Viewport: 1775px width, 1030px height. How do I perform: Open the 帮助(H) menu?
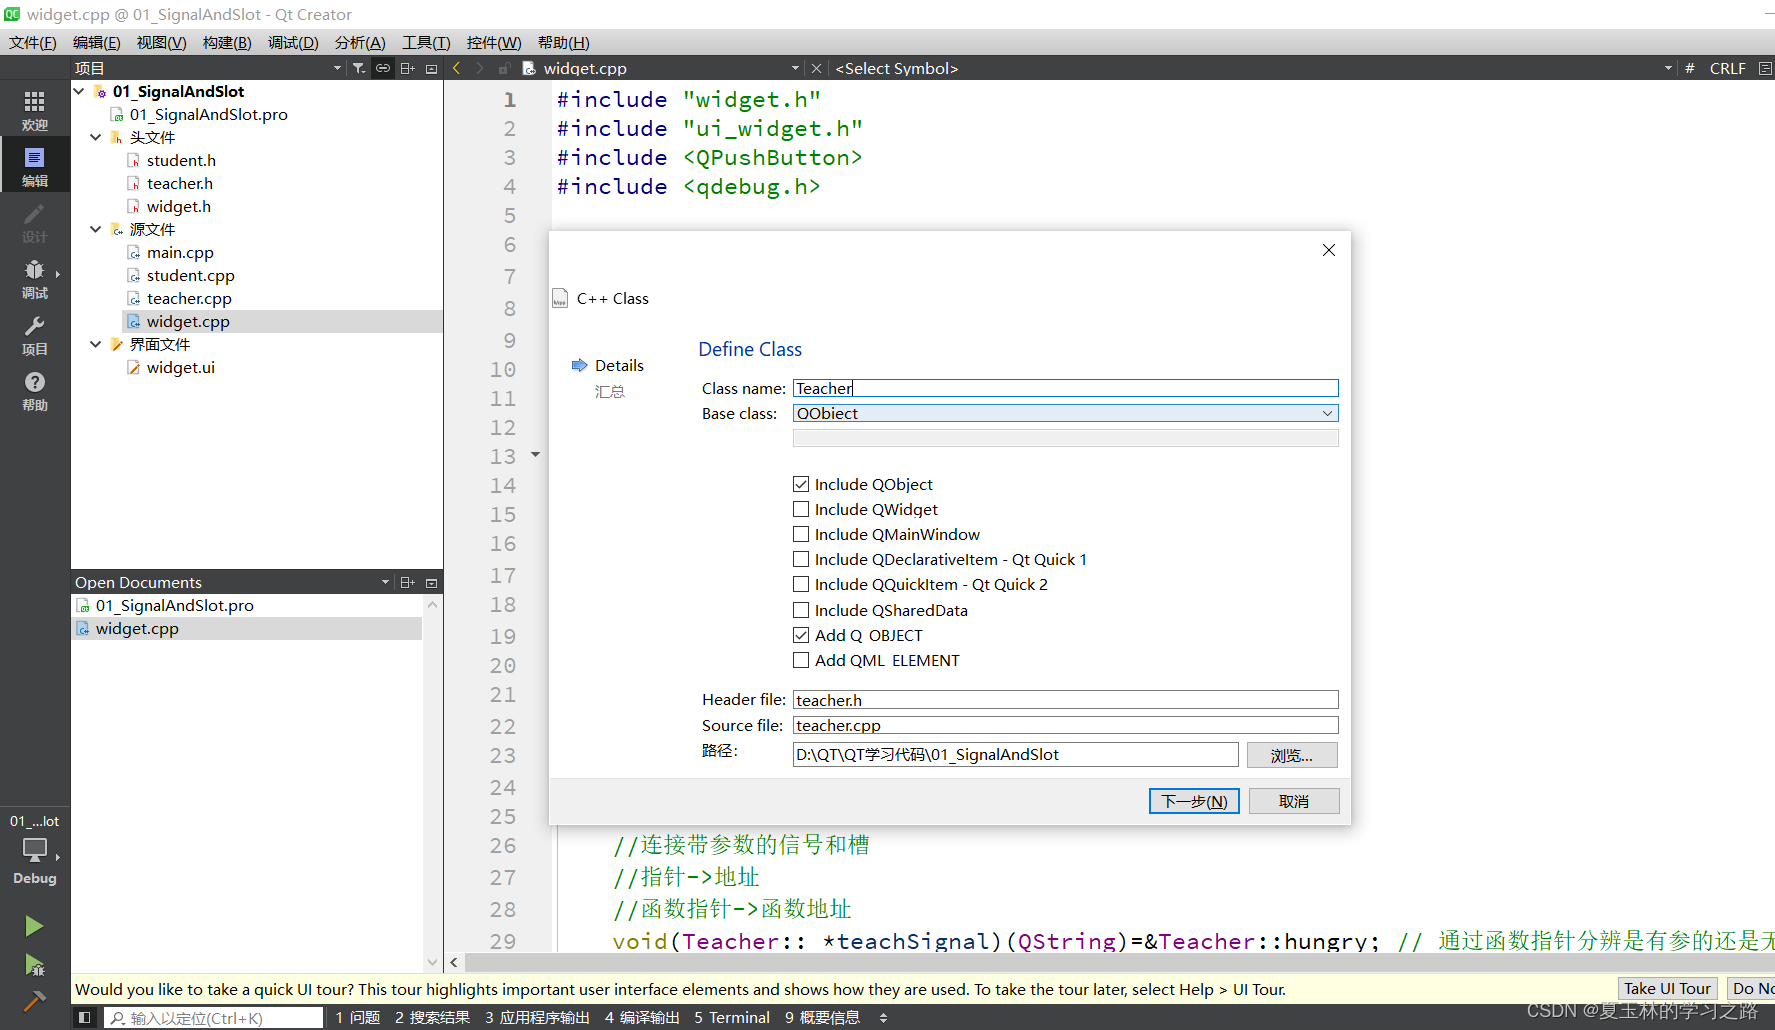[564, 42]
